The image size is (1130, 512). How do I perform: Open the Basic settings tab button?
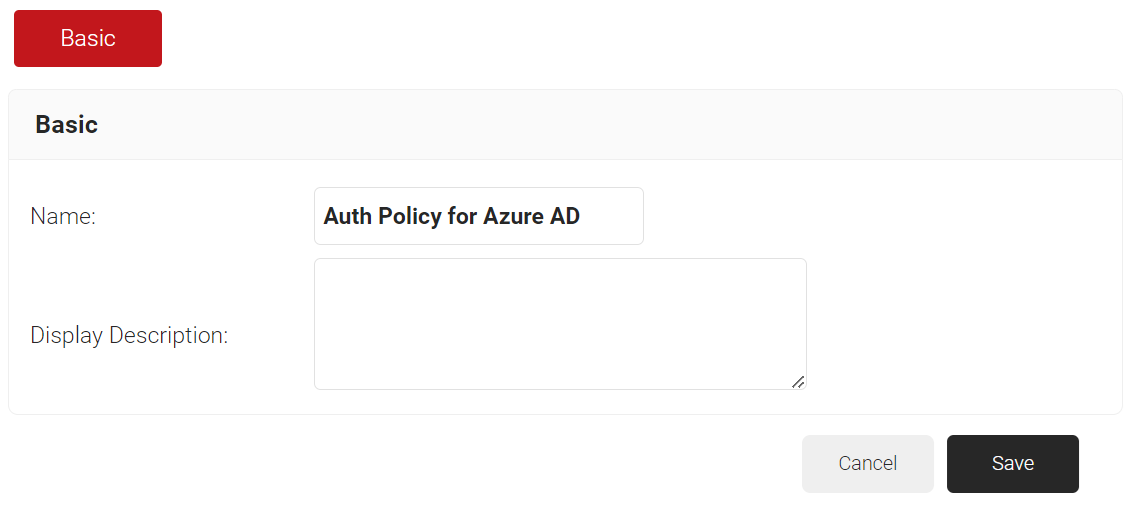(x=88, y=38)
